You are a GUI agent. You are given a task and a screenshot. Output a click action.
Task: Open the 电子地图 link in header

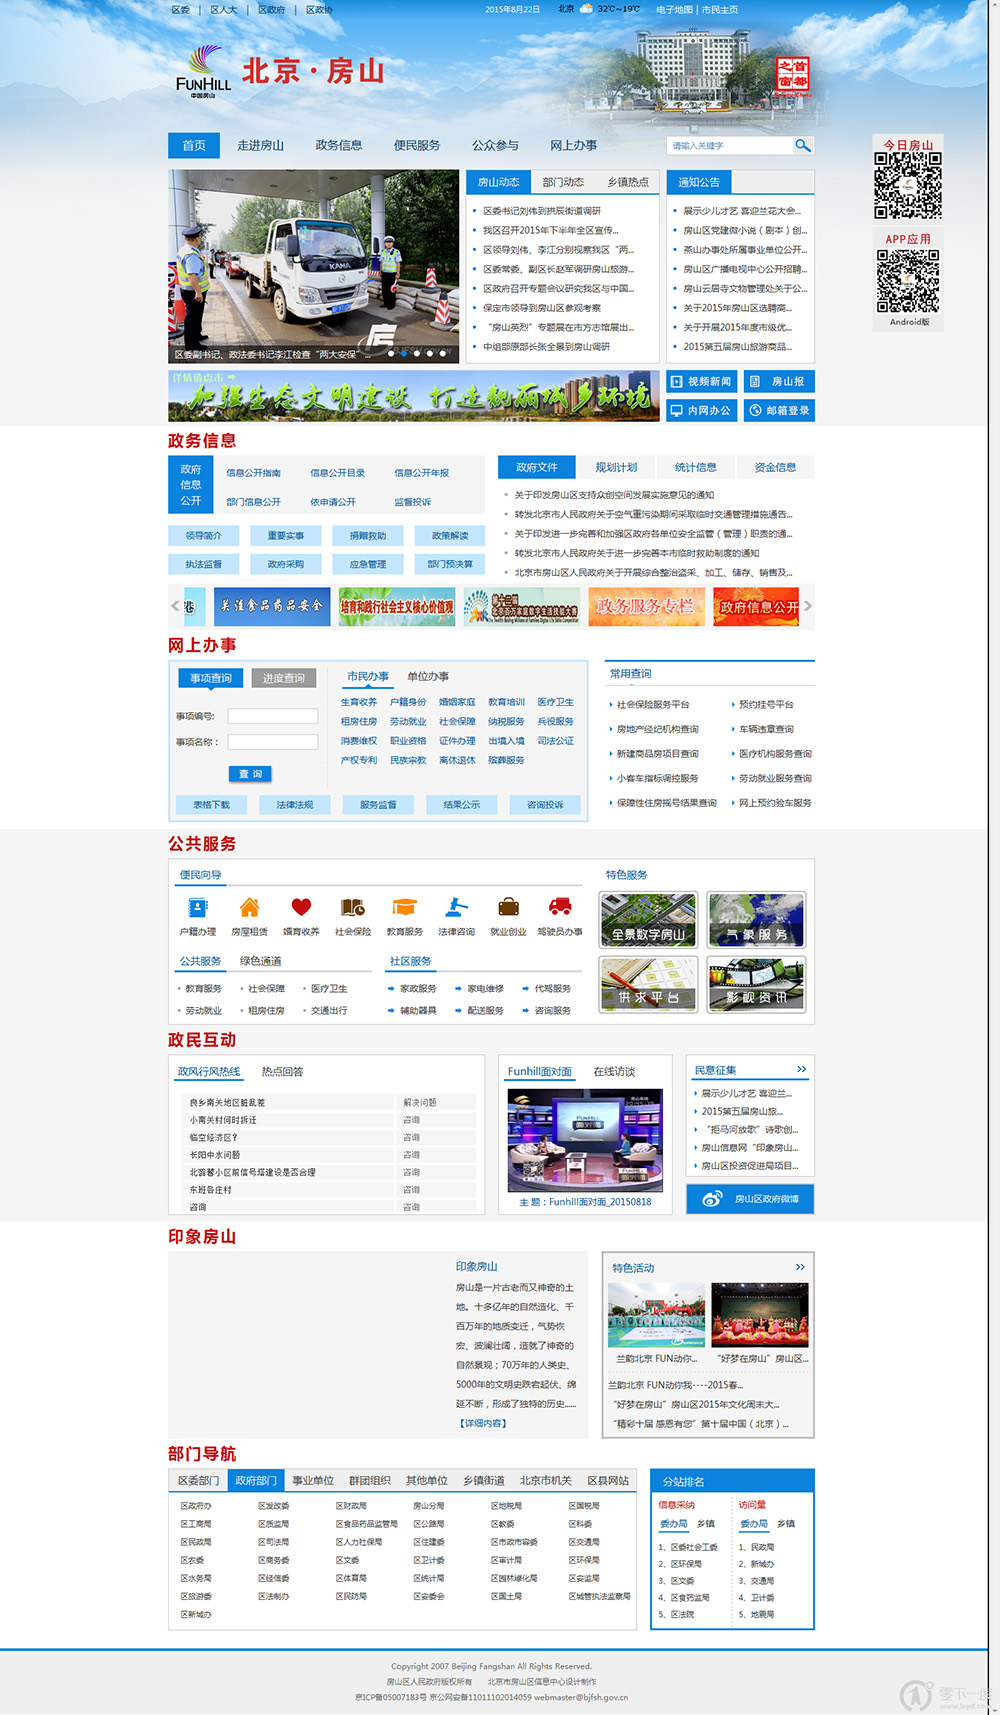[x=674, y=9]
